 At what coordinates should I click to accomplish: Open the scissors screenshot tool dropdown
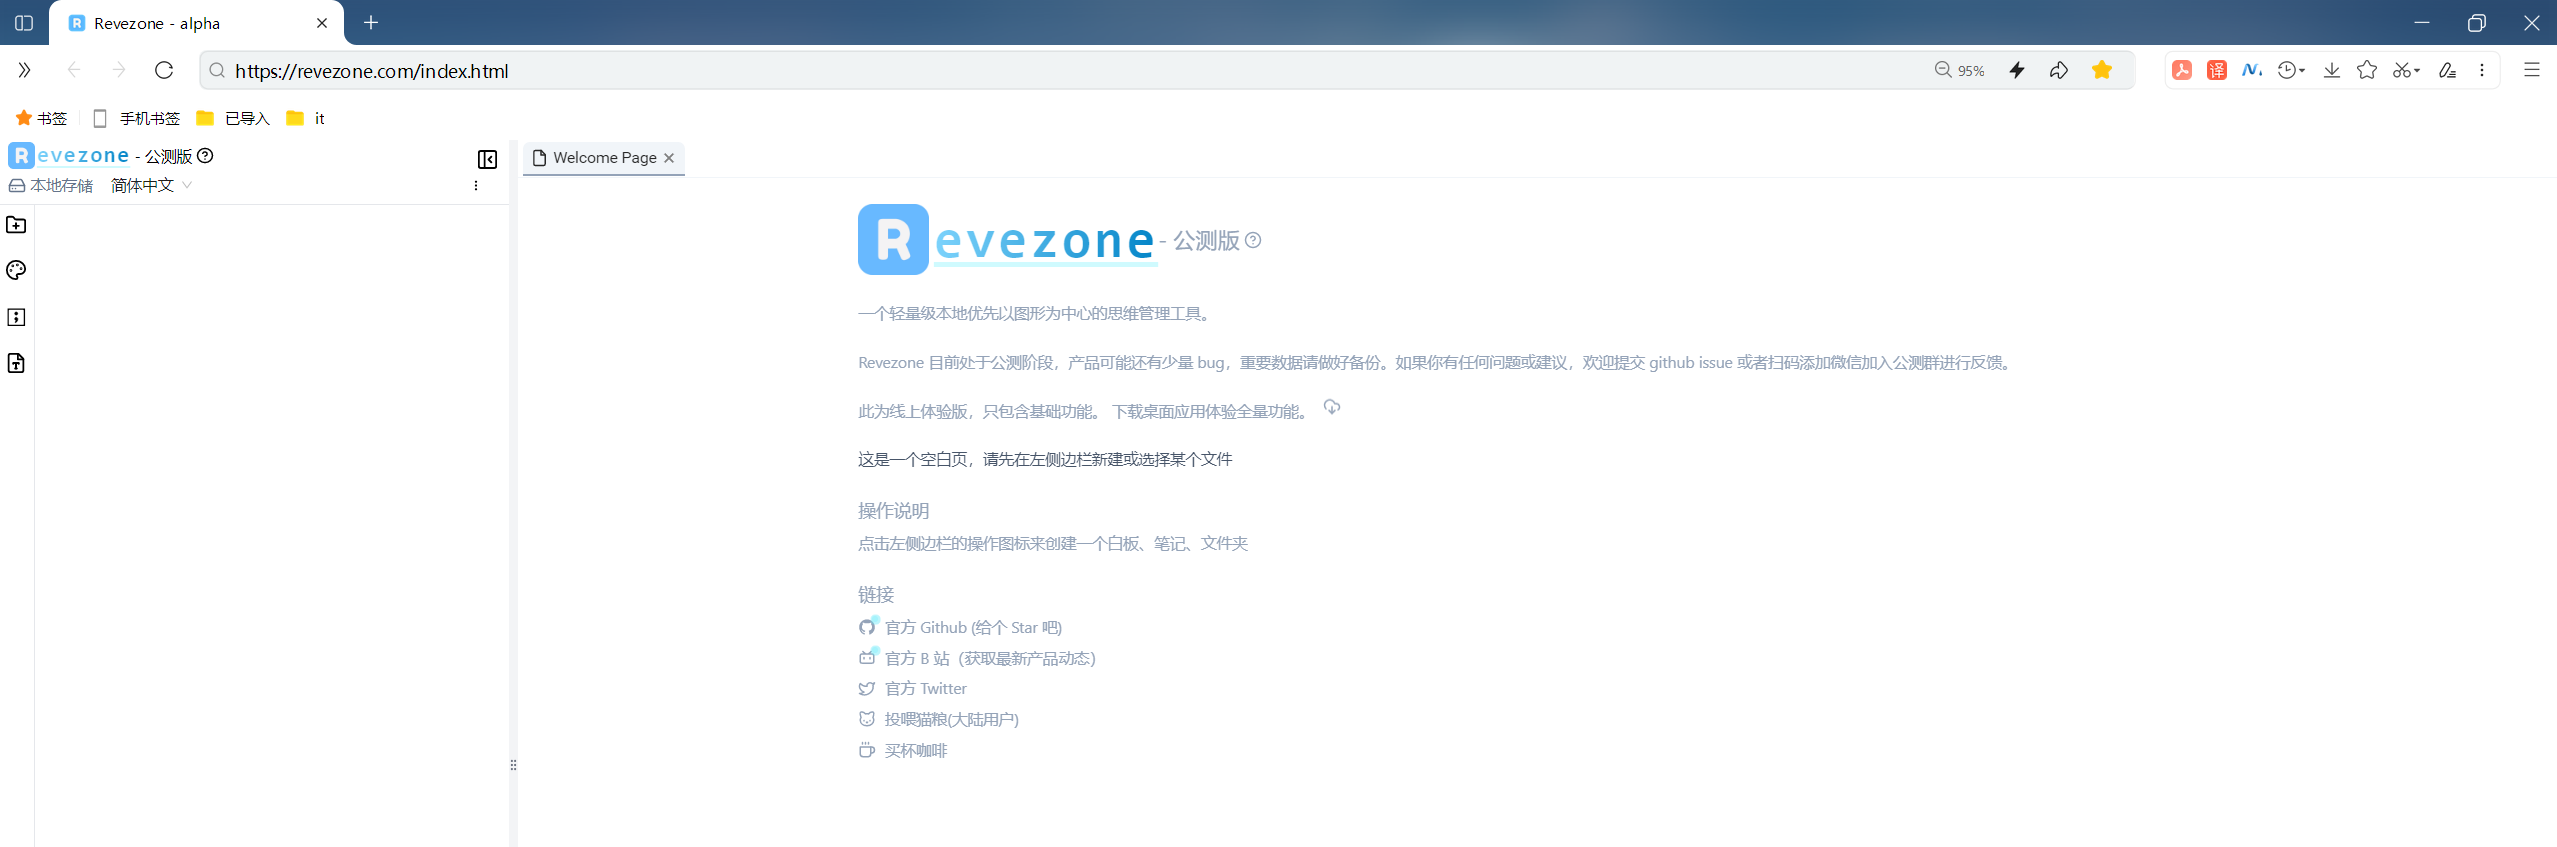coord(2406,70)
